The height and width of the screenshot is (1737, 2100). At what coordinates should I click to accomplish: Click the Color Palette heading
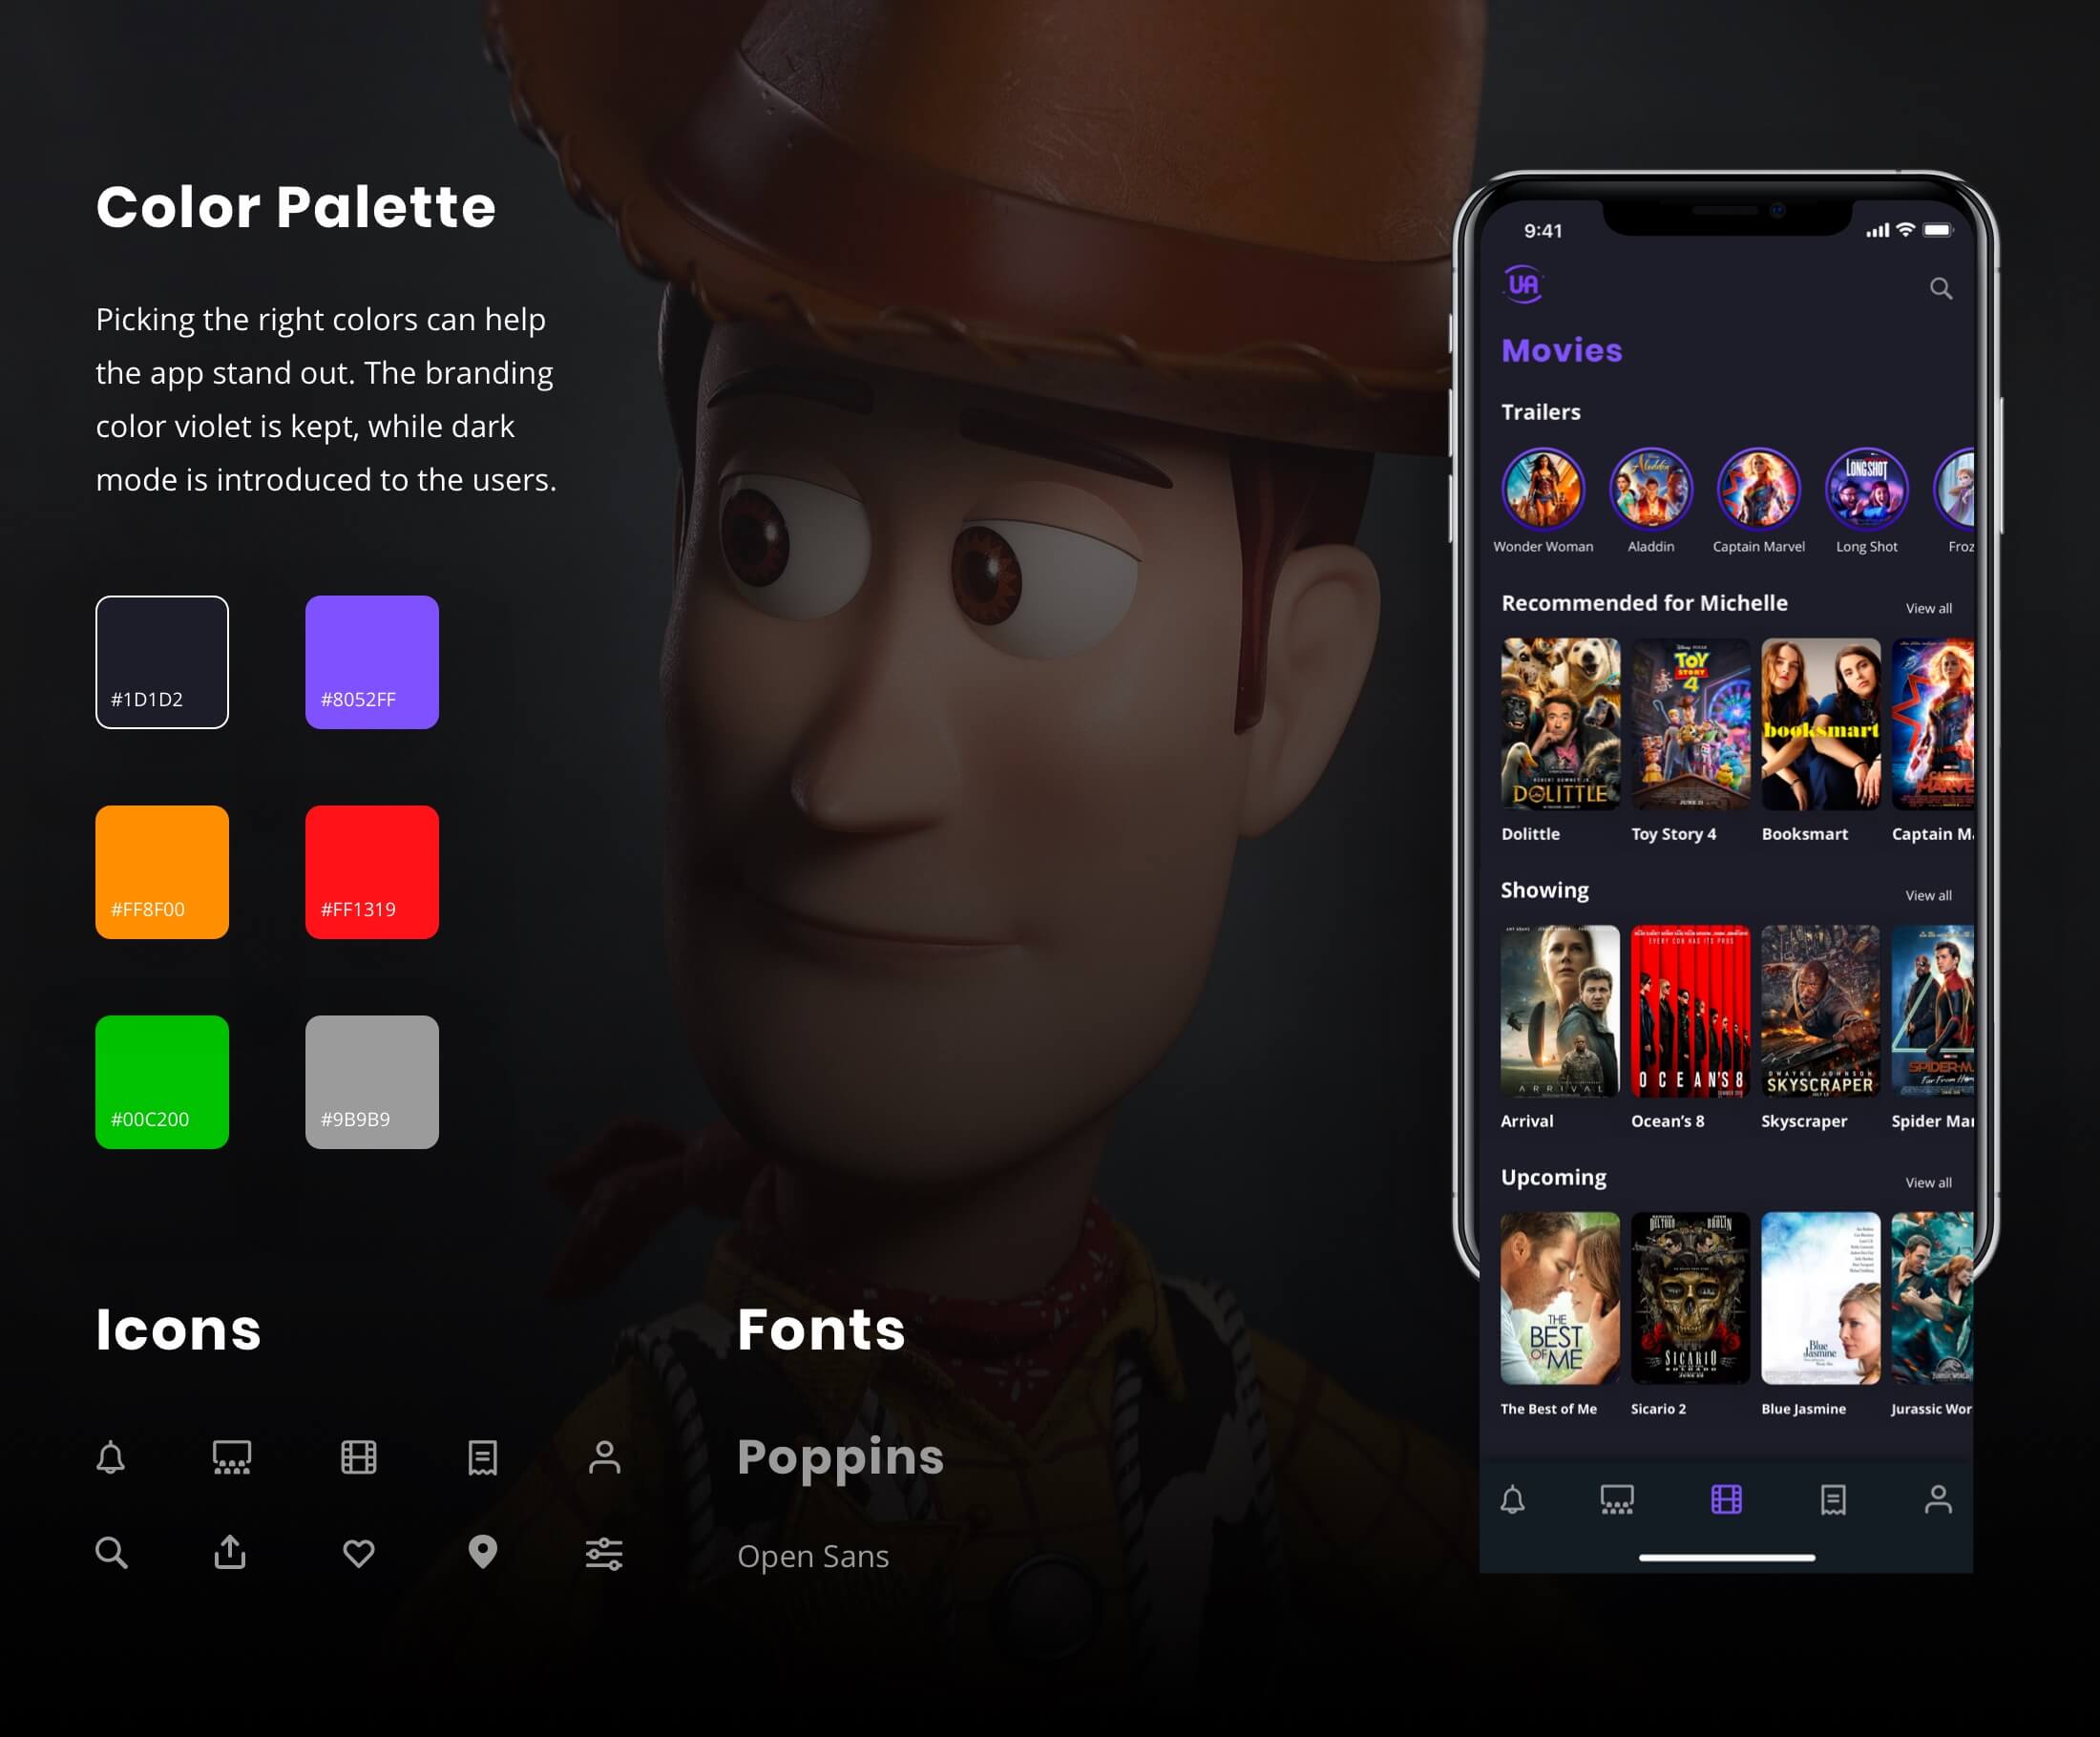(296, 207)
